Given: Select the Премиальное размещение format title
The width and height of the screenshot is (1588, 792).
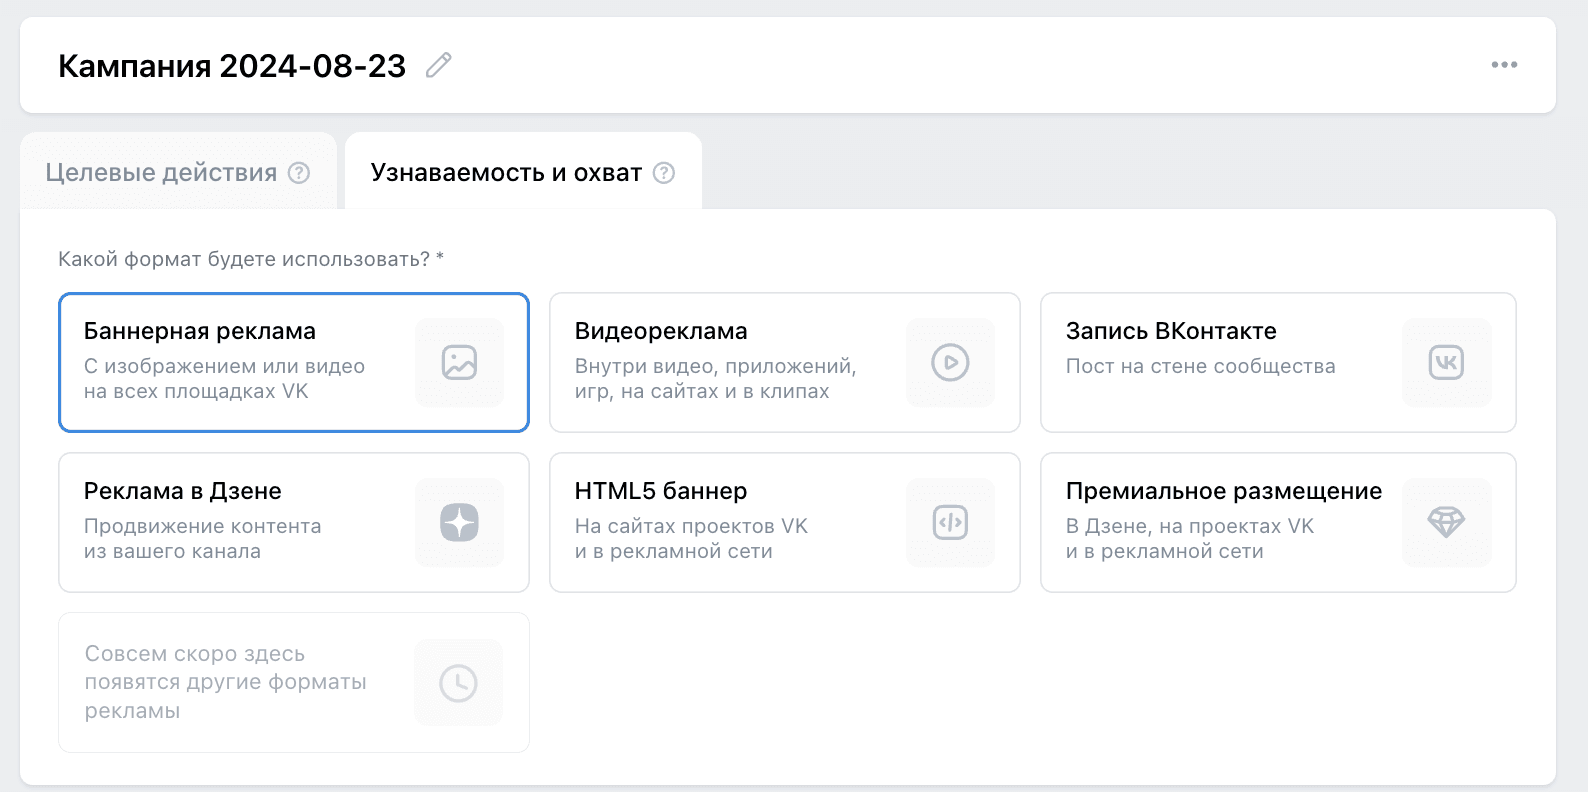Looking at the screenshot, I should (1224, 491).
